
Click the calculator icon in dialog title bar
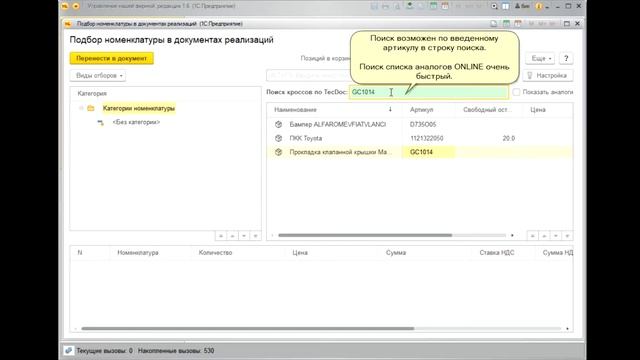click(506, 24)
